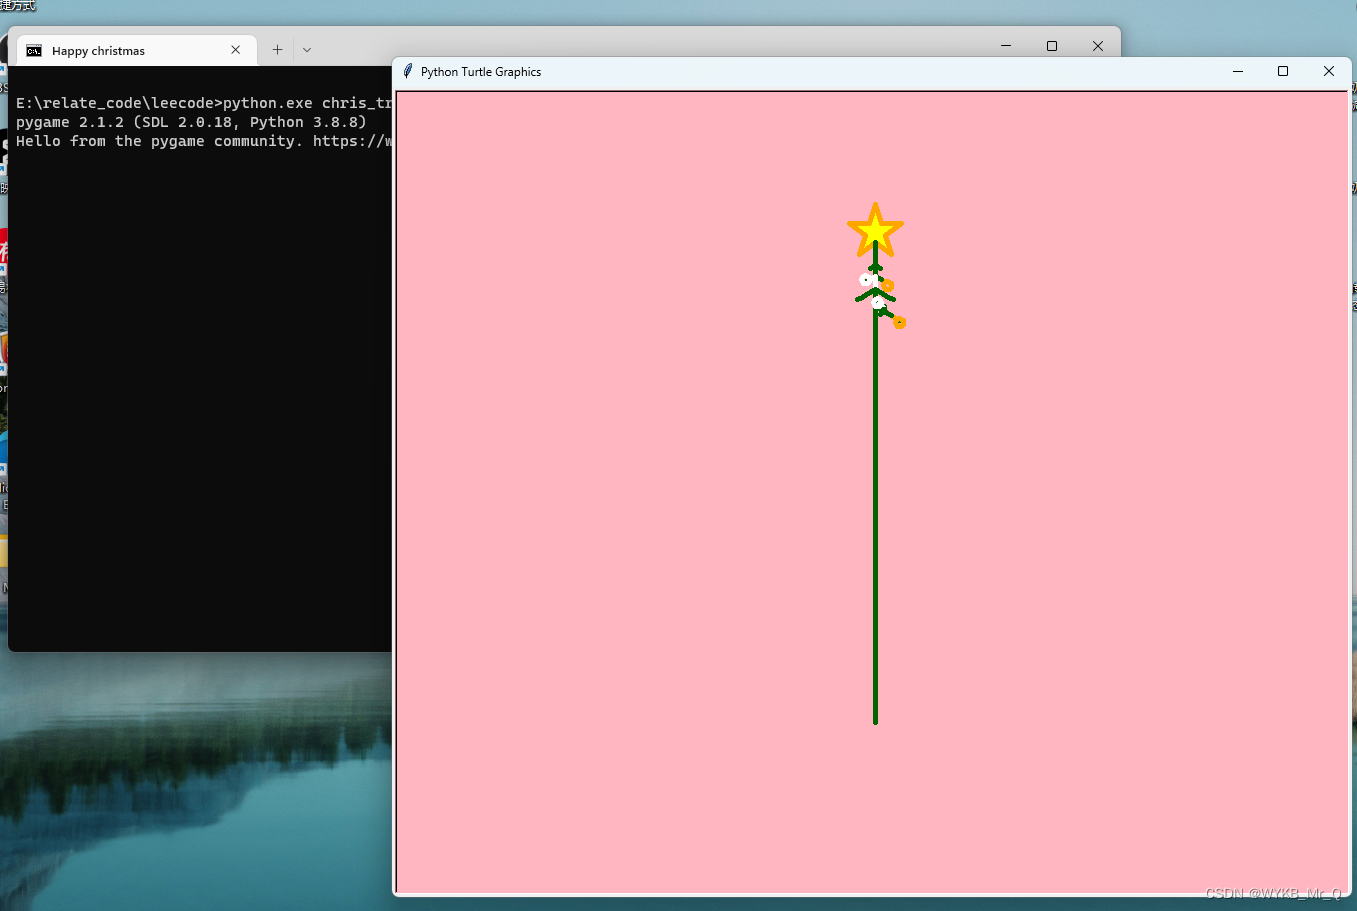Close the Python Turtle Graphics window

pos(1329,71)
